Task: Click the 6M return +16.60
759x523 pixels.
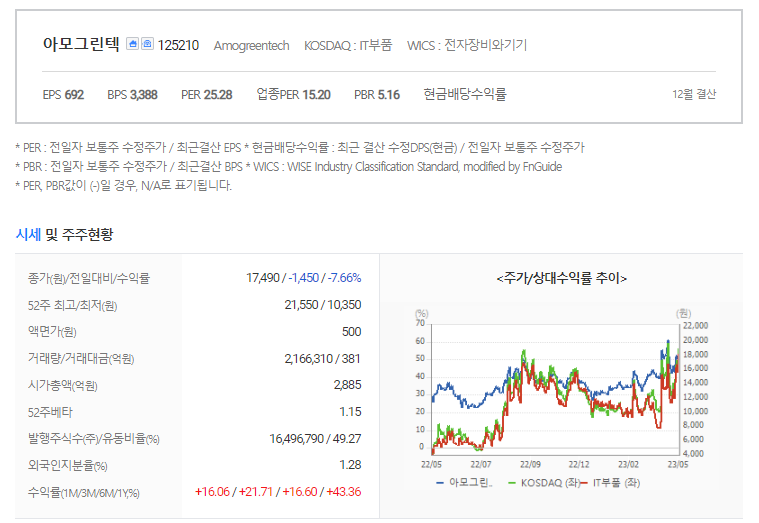Action: pos(300,492)
